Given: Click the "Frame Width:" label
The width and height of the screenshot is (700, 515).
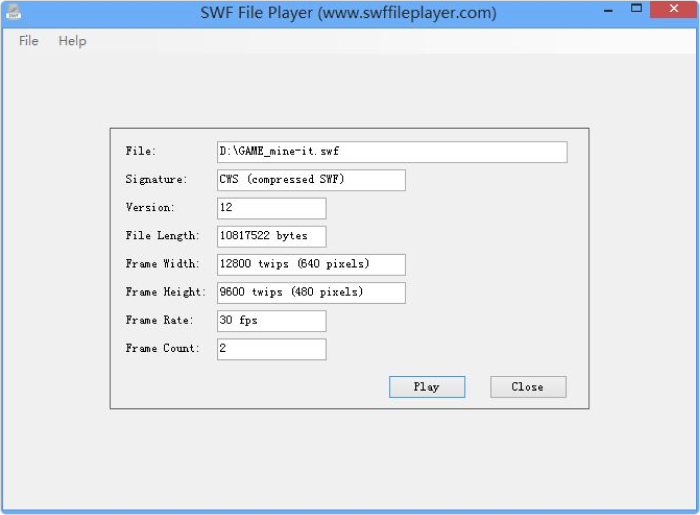Looking at the screenshot, I should 162,264.
